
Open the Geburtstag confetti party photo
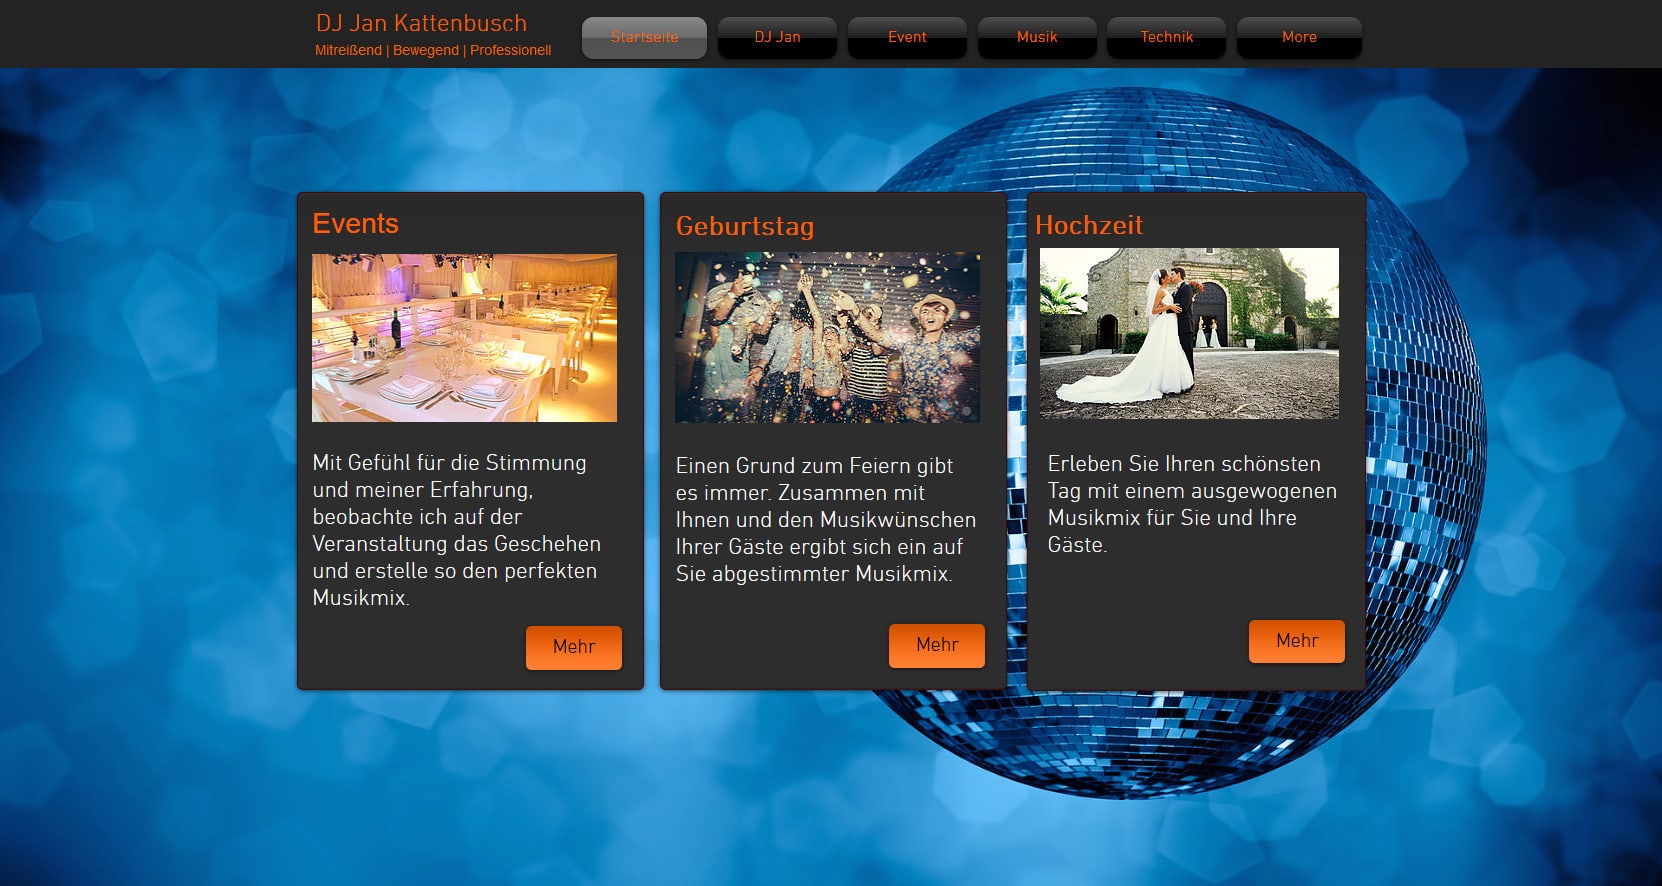(x=827, y=338)
